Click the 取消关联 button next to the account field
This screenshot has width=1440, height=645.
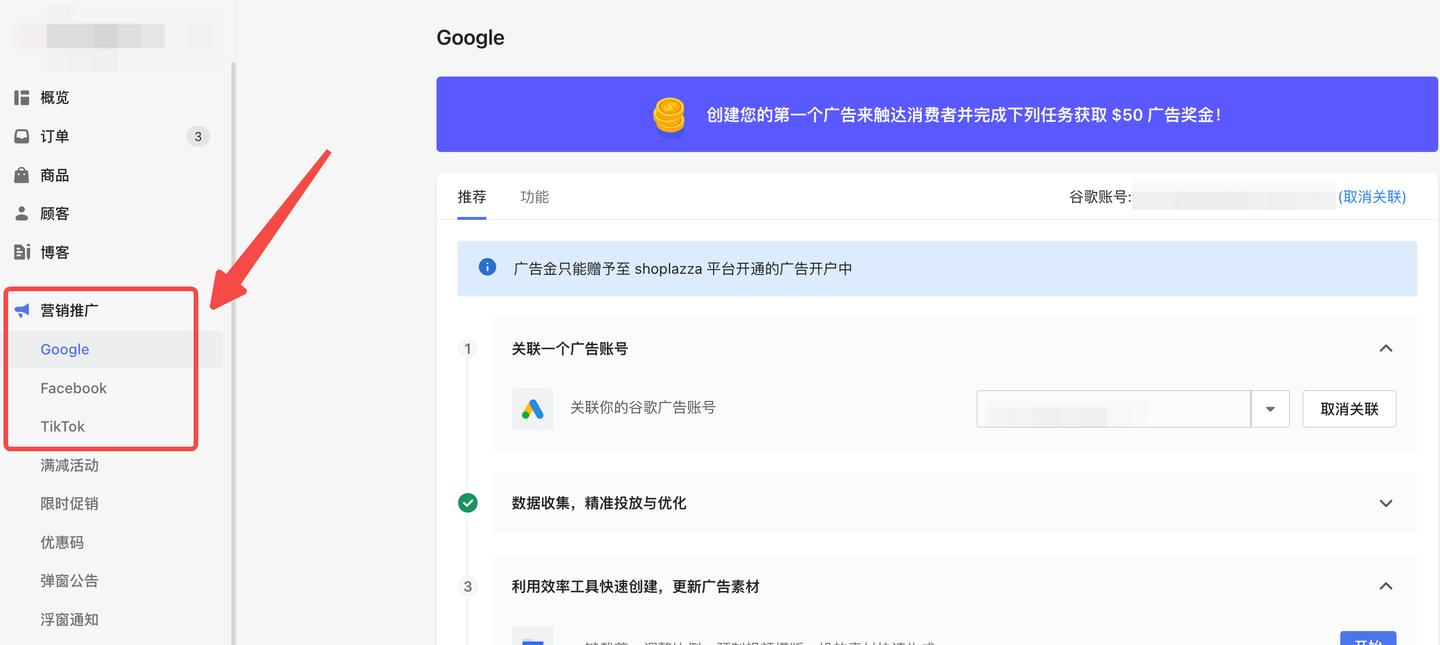tap(1348, 409)
